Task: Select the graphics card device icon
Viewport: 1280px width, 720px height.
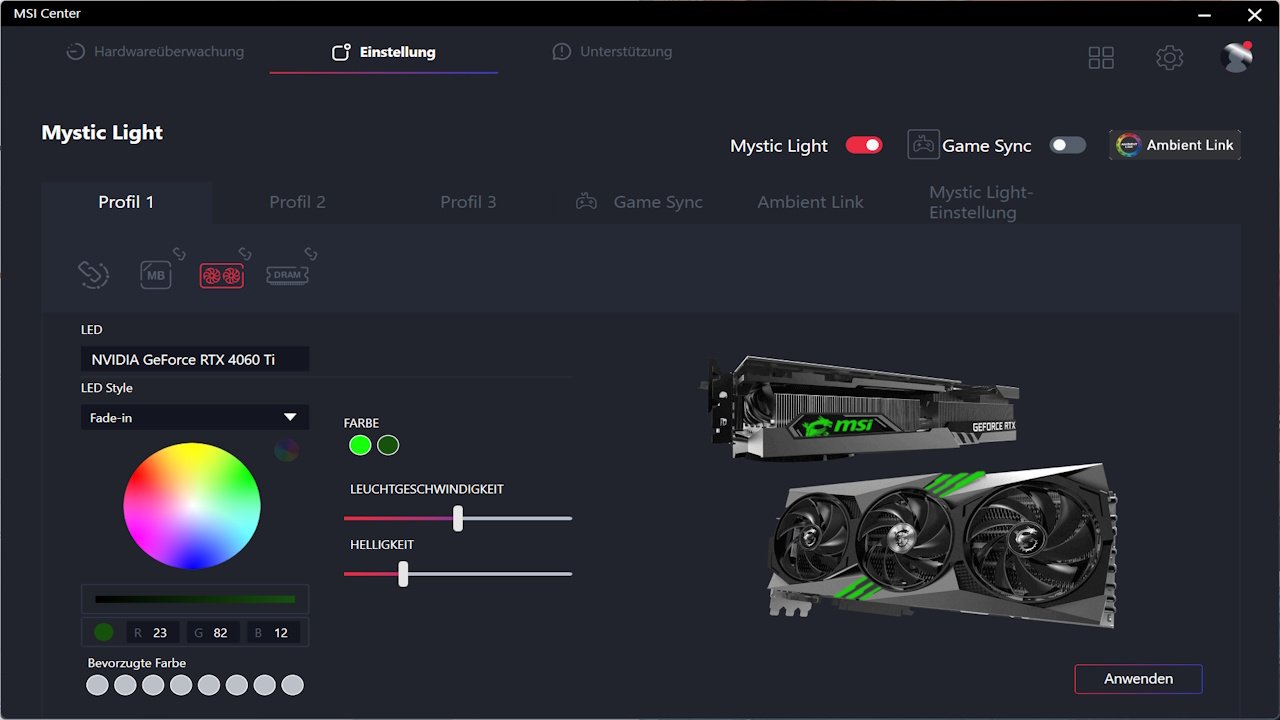Action: coord(221,275)
